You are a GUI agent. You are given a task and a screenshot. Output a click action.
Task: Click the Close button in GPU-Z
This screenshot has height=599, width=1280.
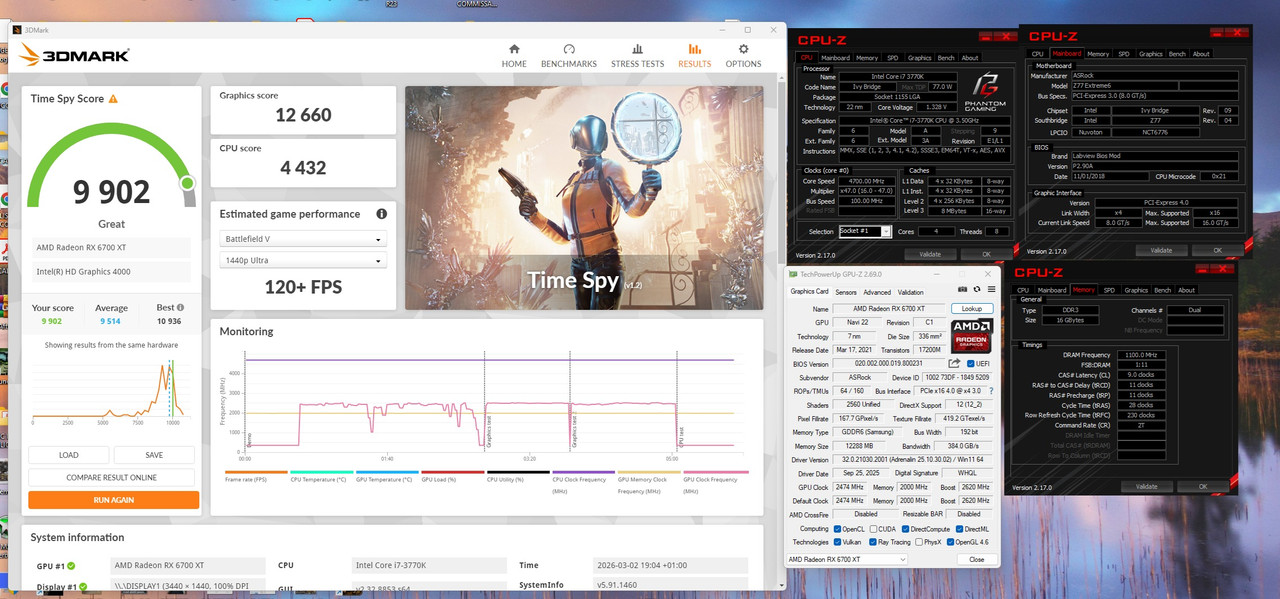977,559
